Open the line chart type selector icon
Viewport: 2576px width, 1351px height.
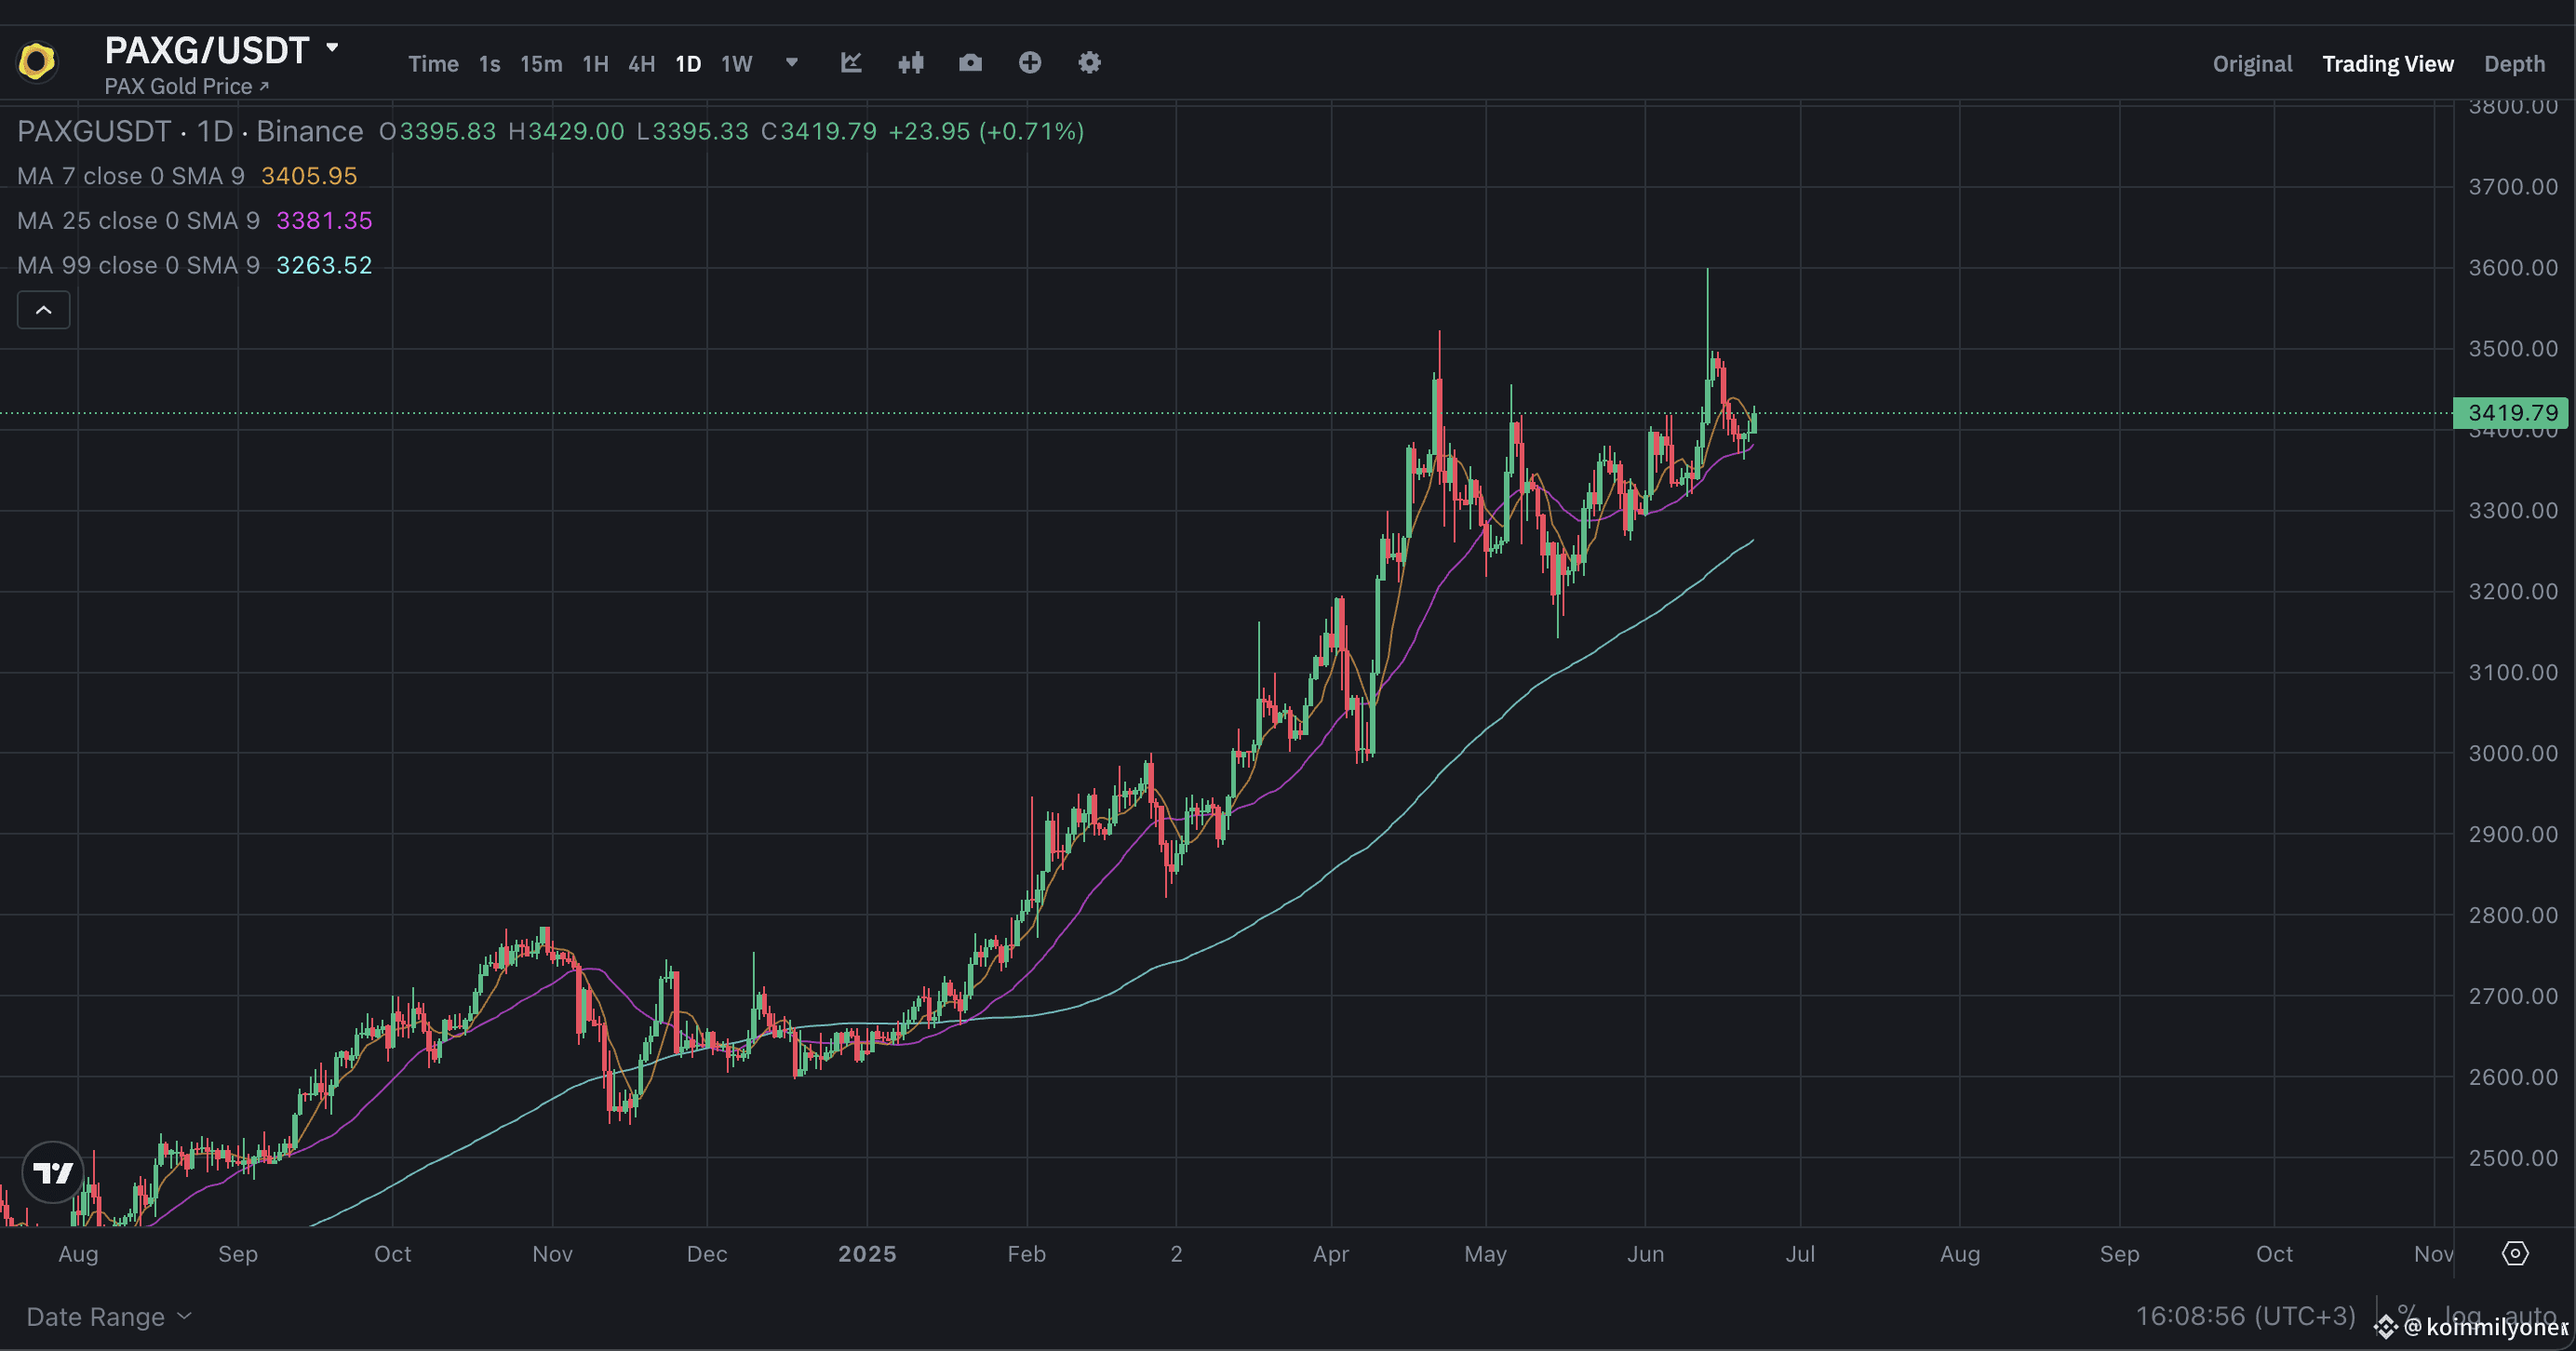pyautogui.click(x=851, y=63)
